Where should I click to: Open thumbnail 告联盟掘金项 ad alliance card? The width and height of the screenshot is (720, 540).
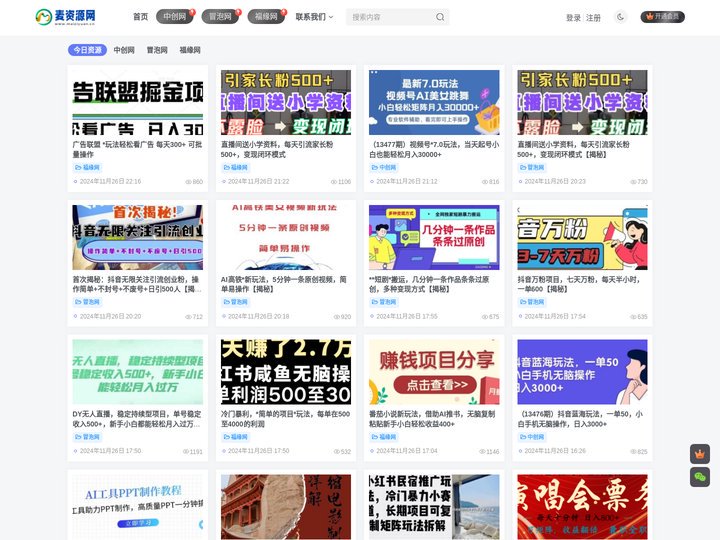pos(138,102)
